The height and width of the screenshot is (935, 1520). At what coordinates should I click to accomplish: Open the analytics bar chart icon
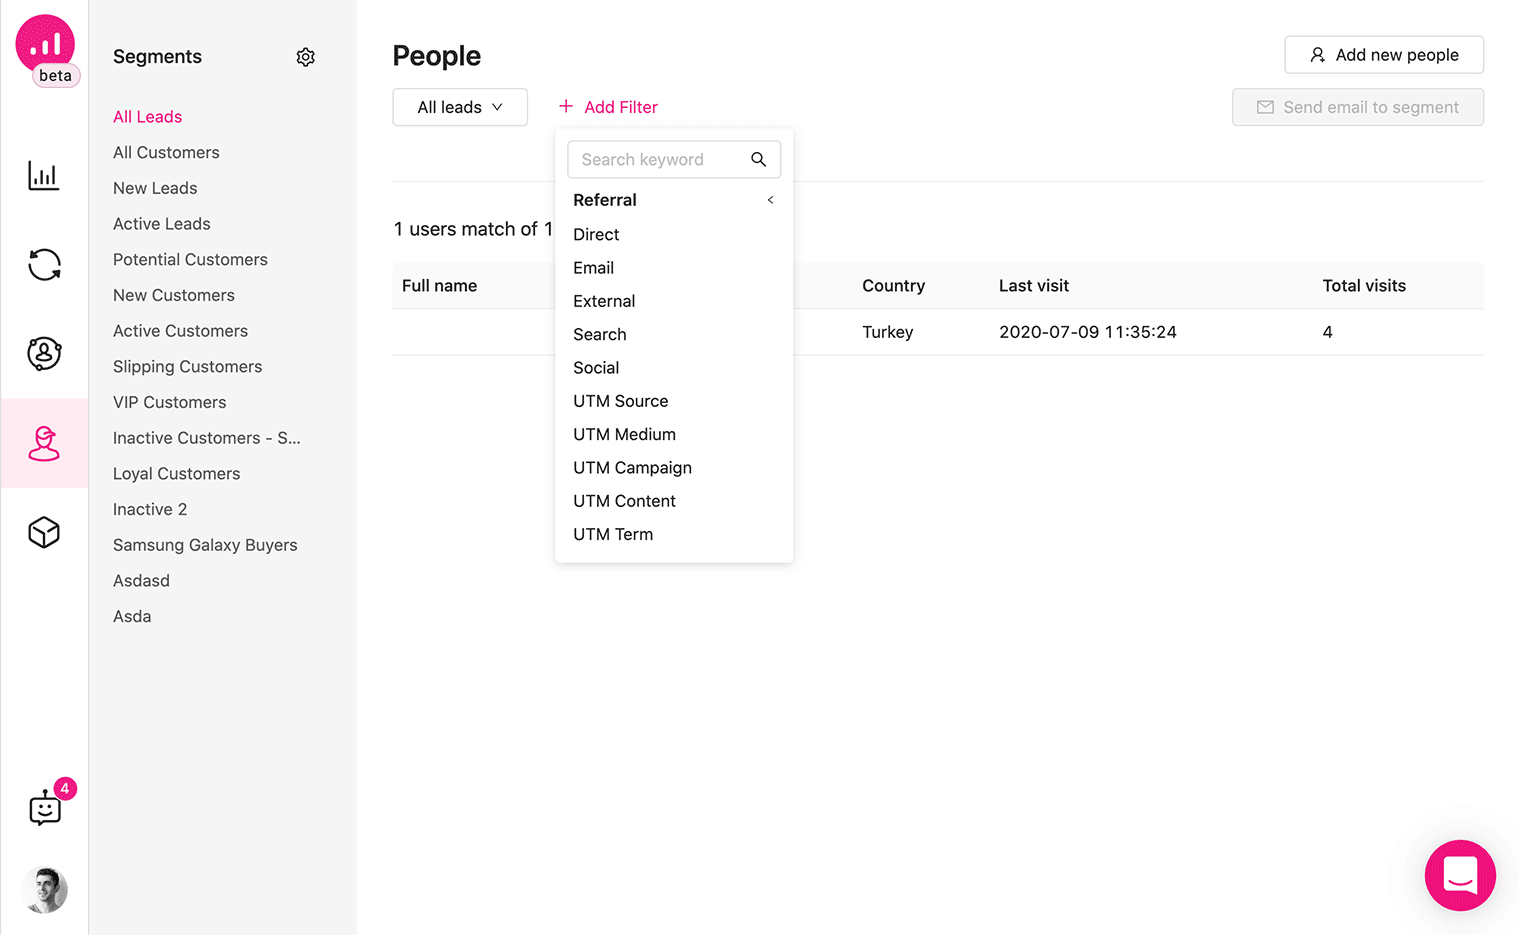coord(44,176)
